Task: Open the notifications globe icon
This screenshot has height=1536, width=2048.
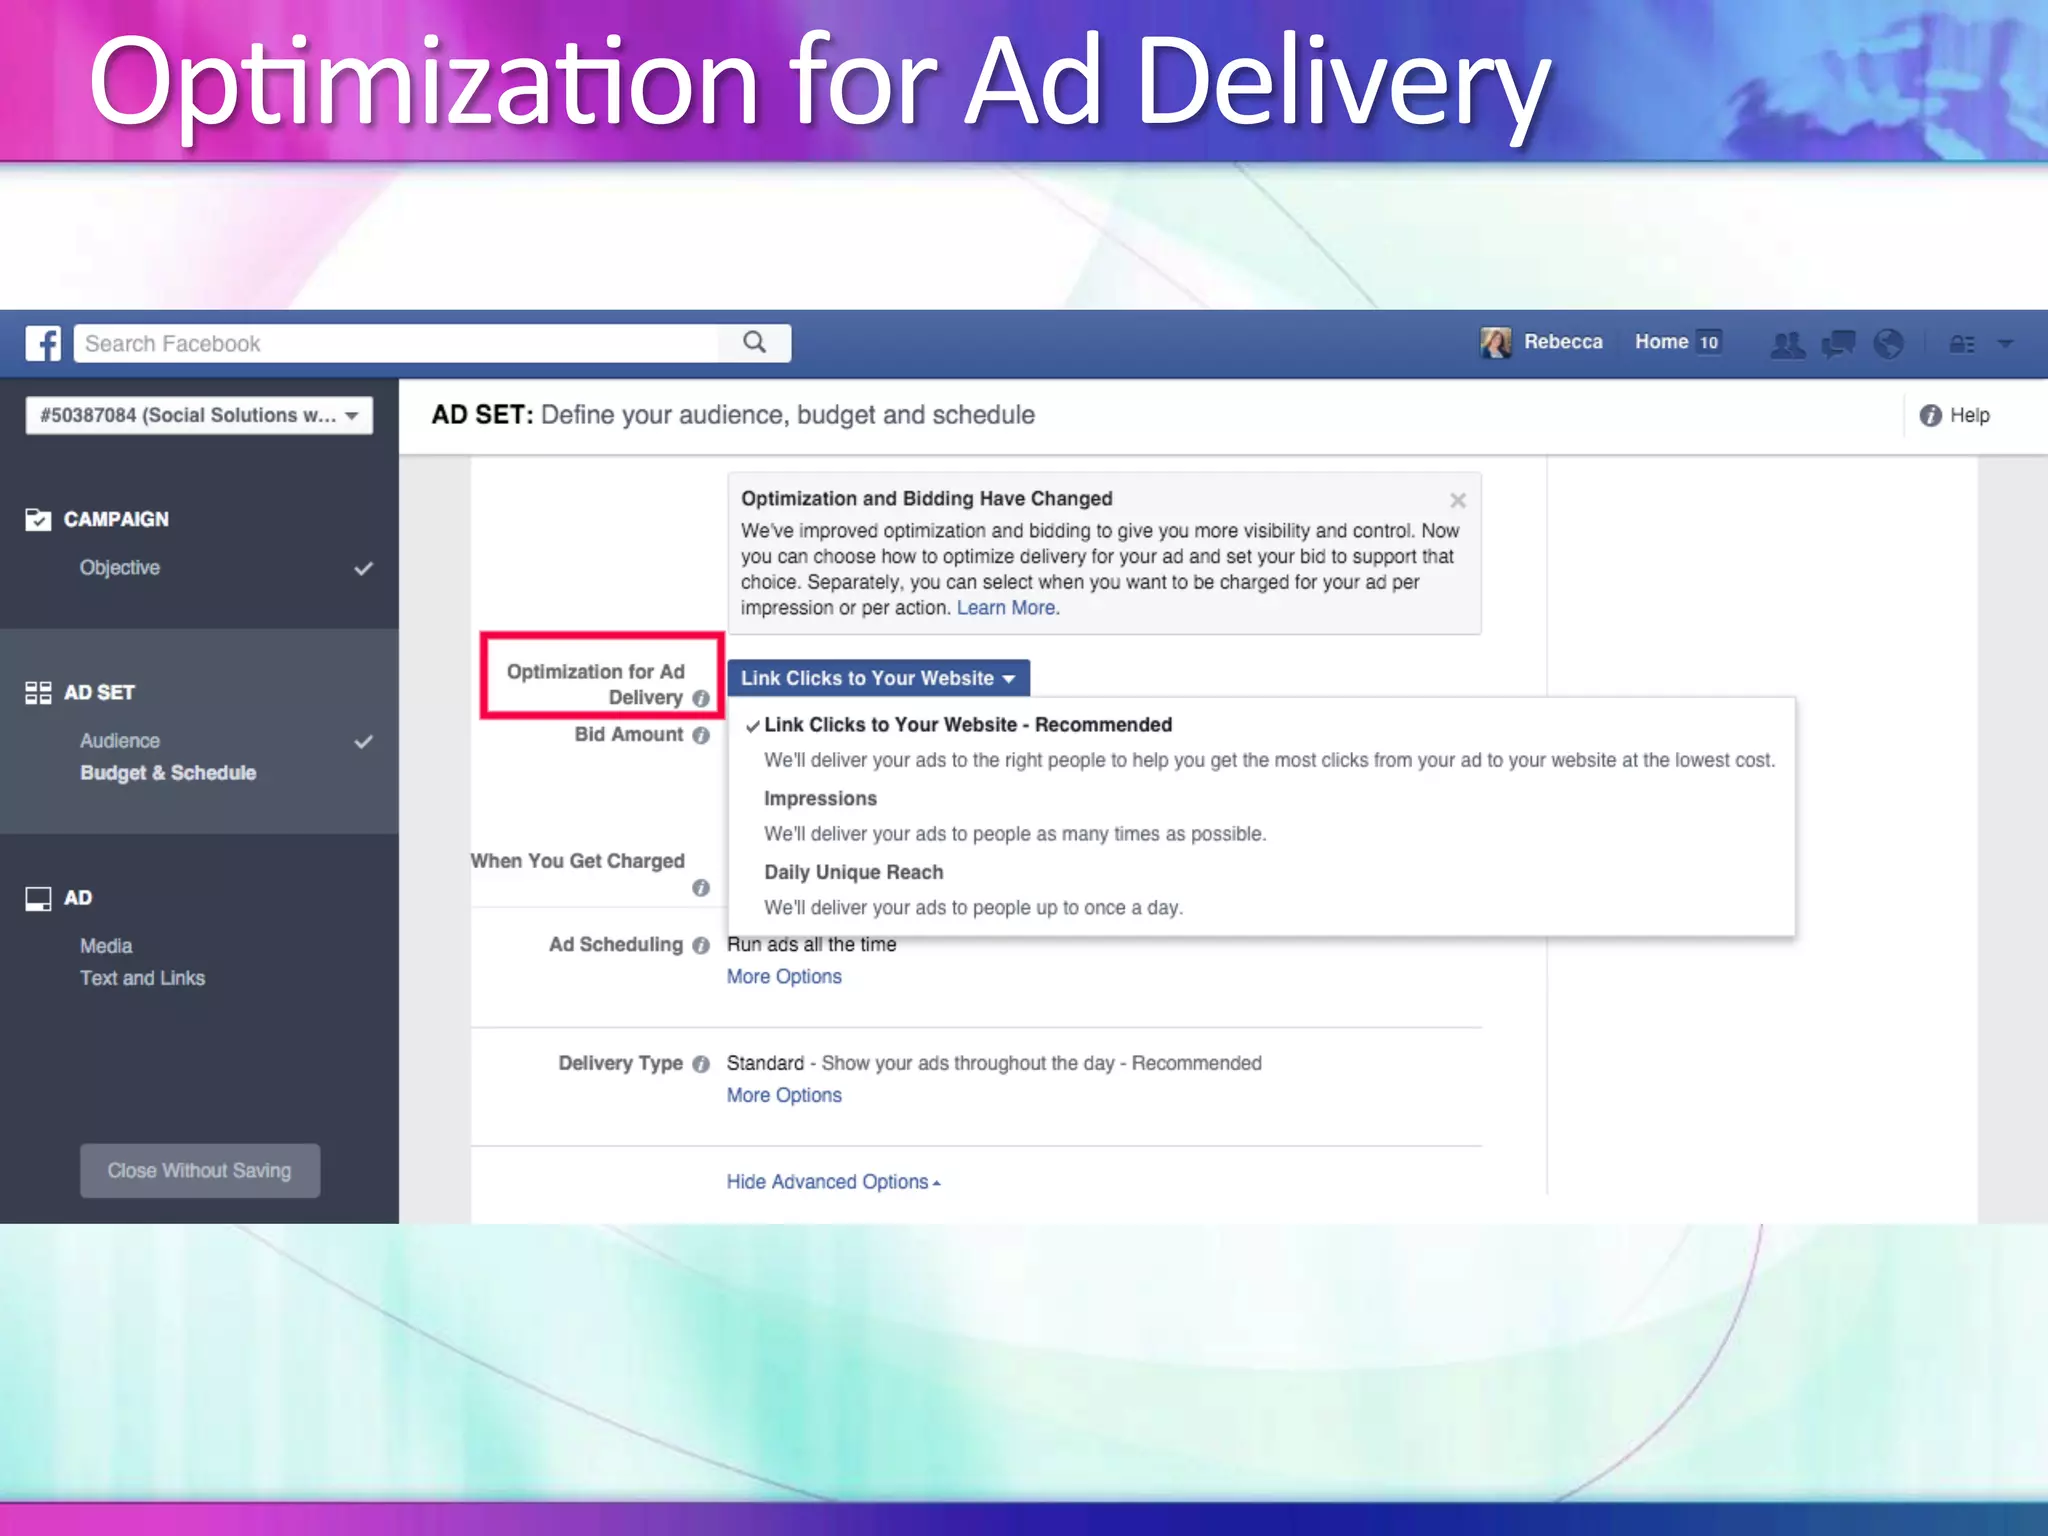Action: 1888,344
